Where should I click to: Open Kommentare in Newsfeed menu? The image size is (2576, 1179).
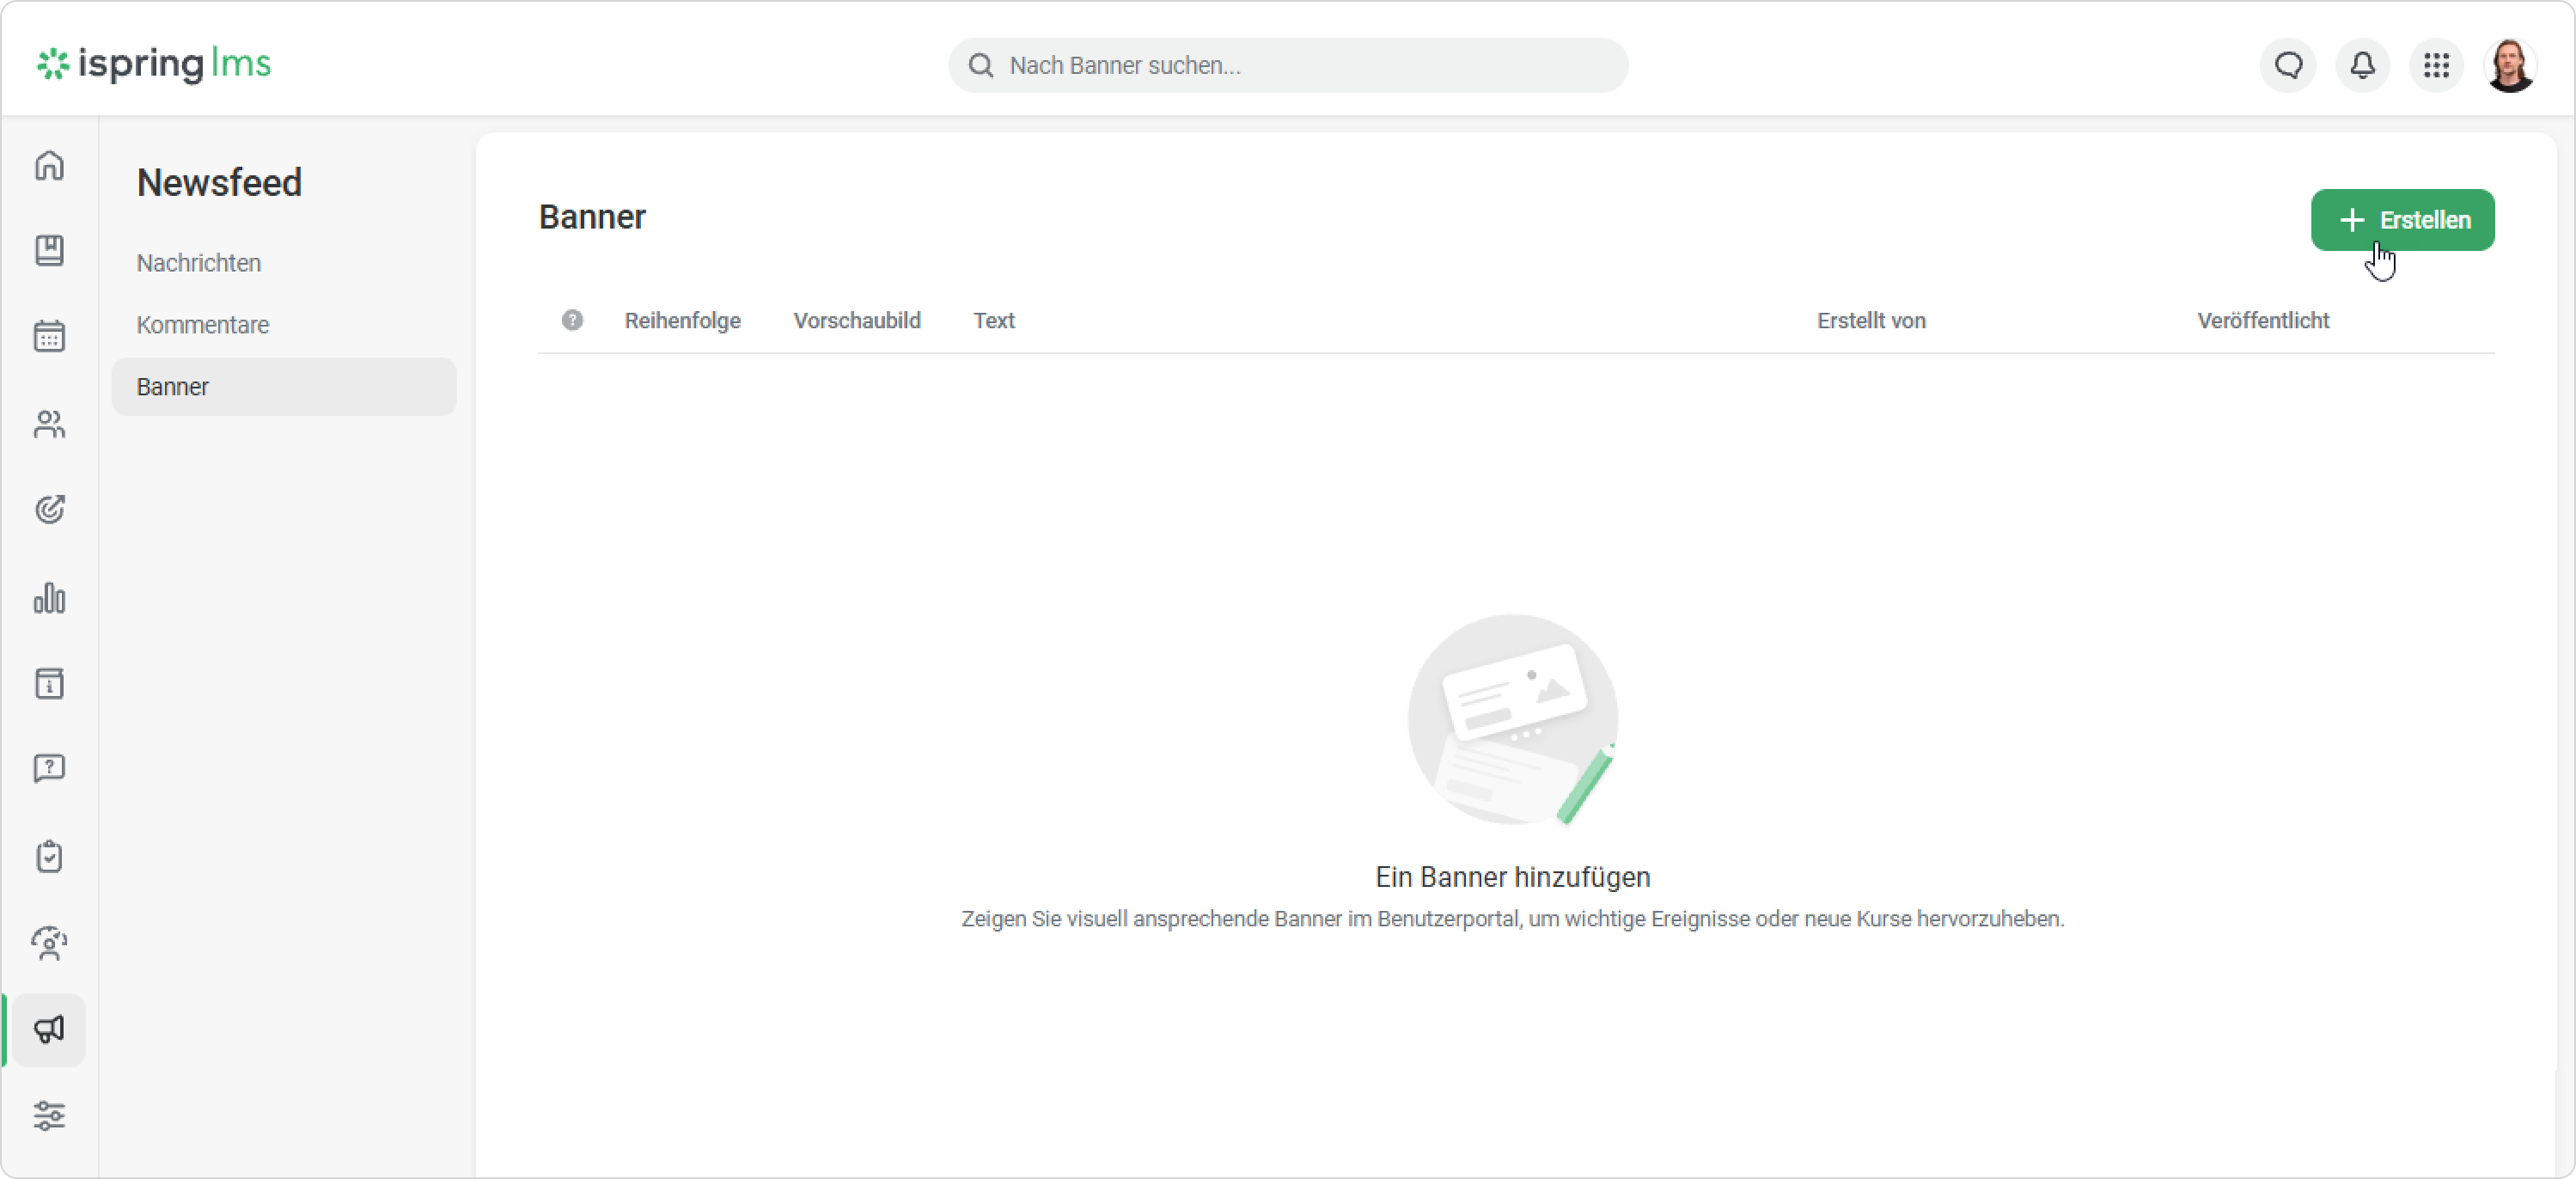[203, 325]
